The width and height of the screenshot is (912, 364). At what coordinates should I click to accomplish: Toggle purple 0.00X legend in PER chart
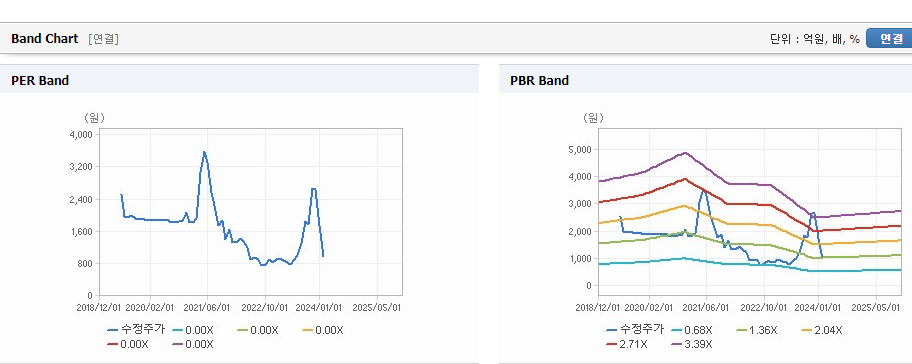click(194, 344)
